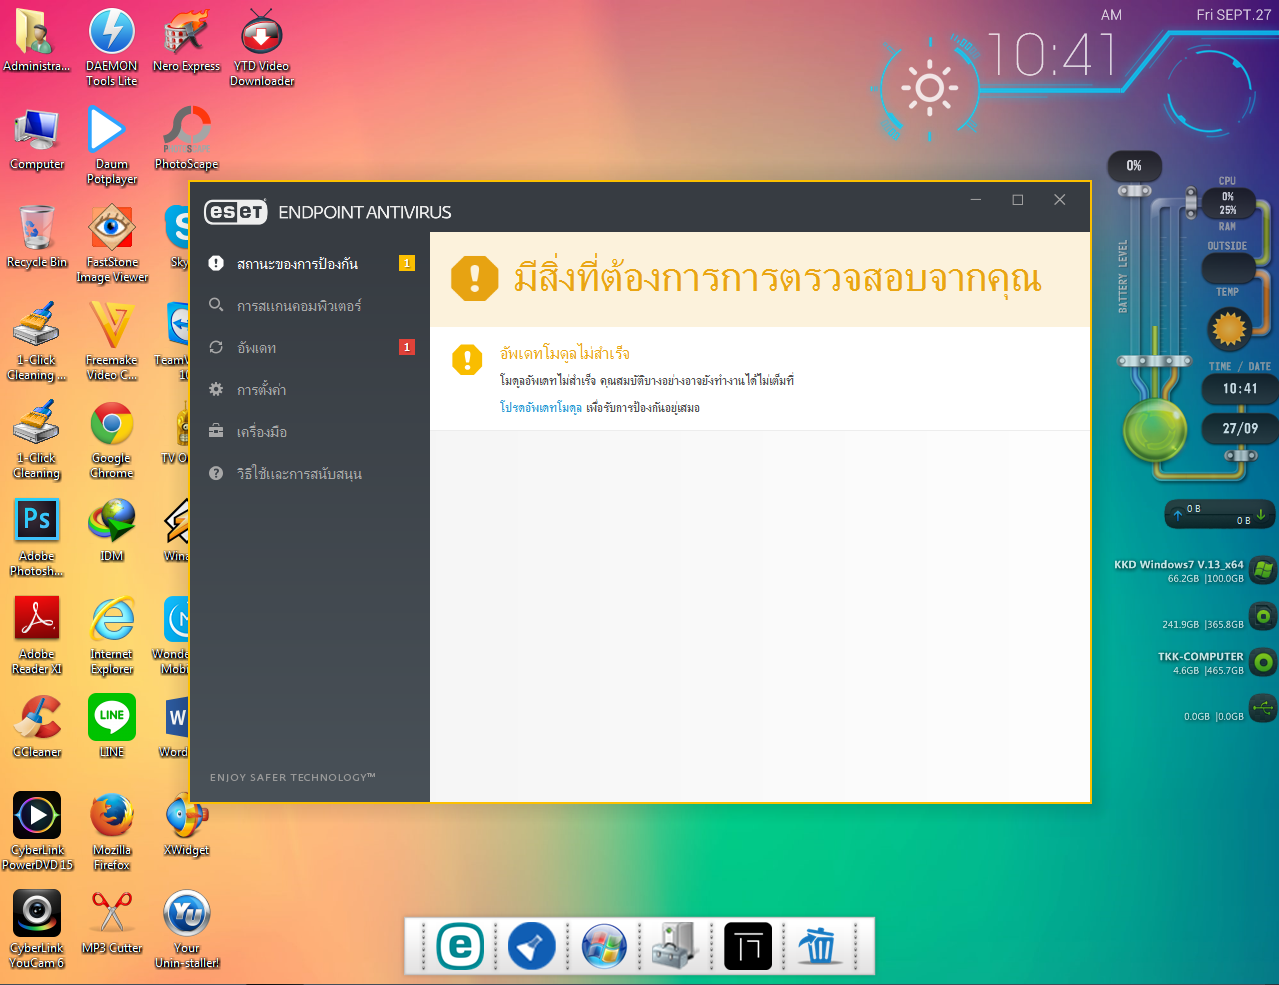Click the โปรดอัพเดทโมดูล update link

tap(540, 408)
